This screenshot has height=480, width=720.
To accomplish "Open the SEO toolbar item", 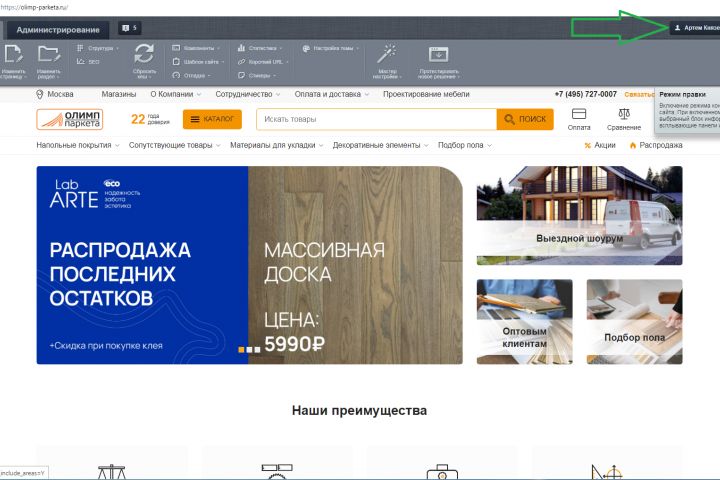I will point(88,62).
